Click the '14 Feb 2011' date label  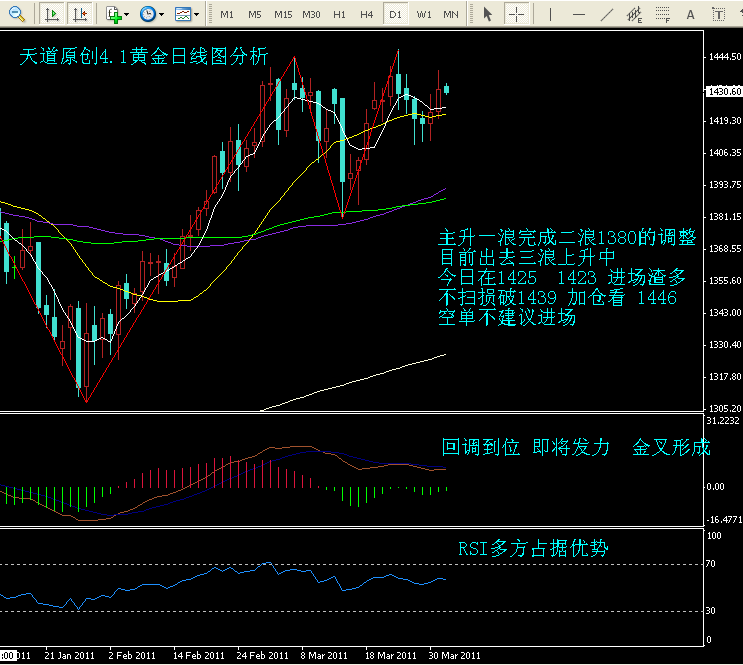(199, 656)
